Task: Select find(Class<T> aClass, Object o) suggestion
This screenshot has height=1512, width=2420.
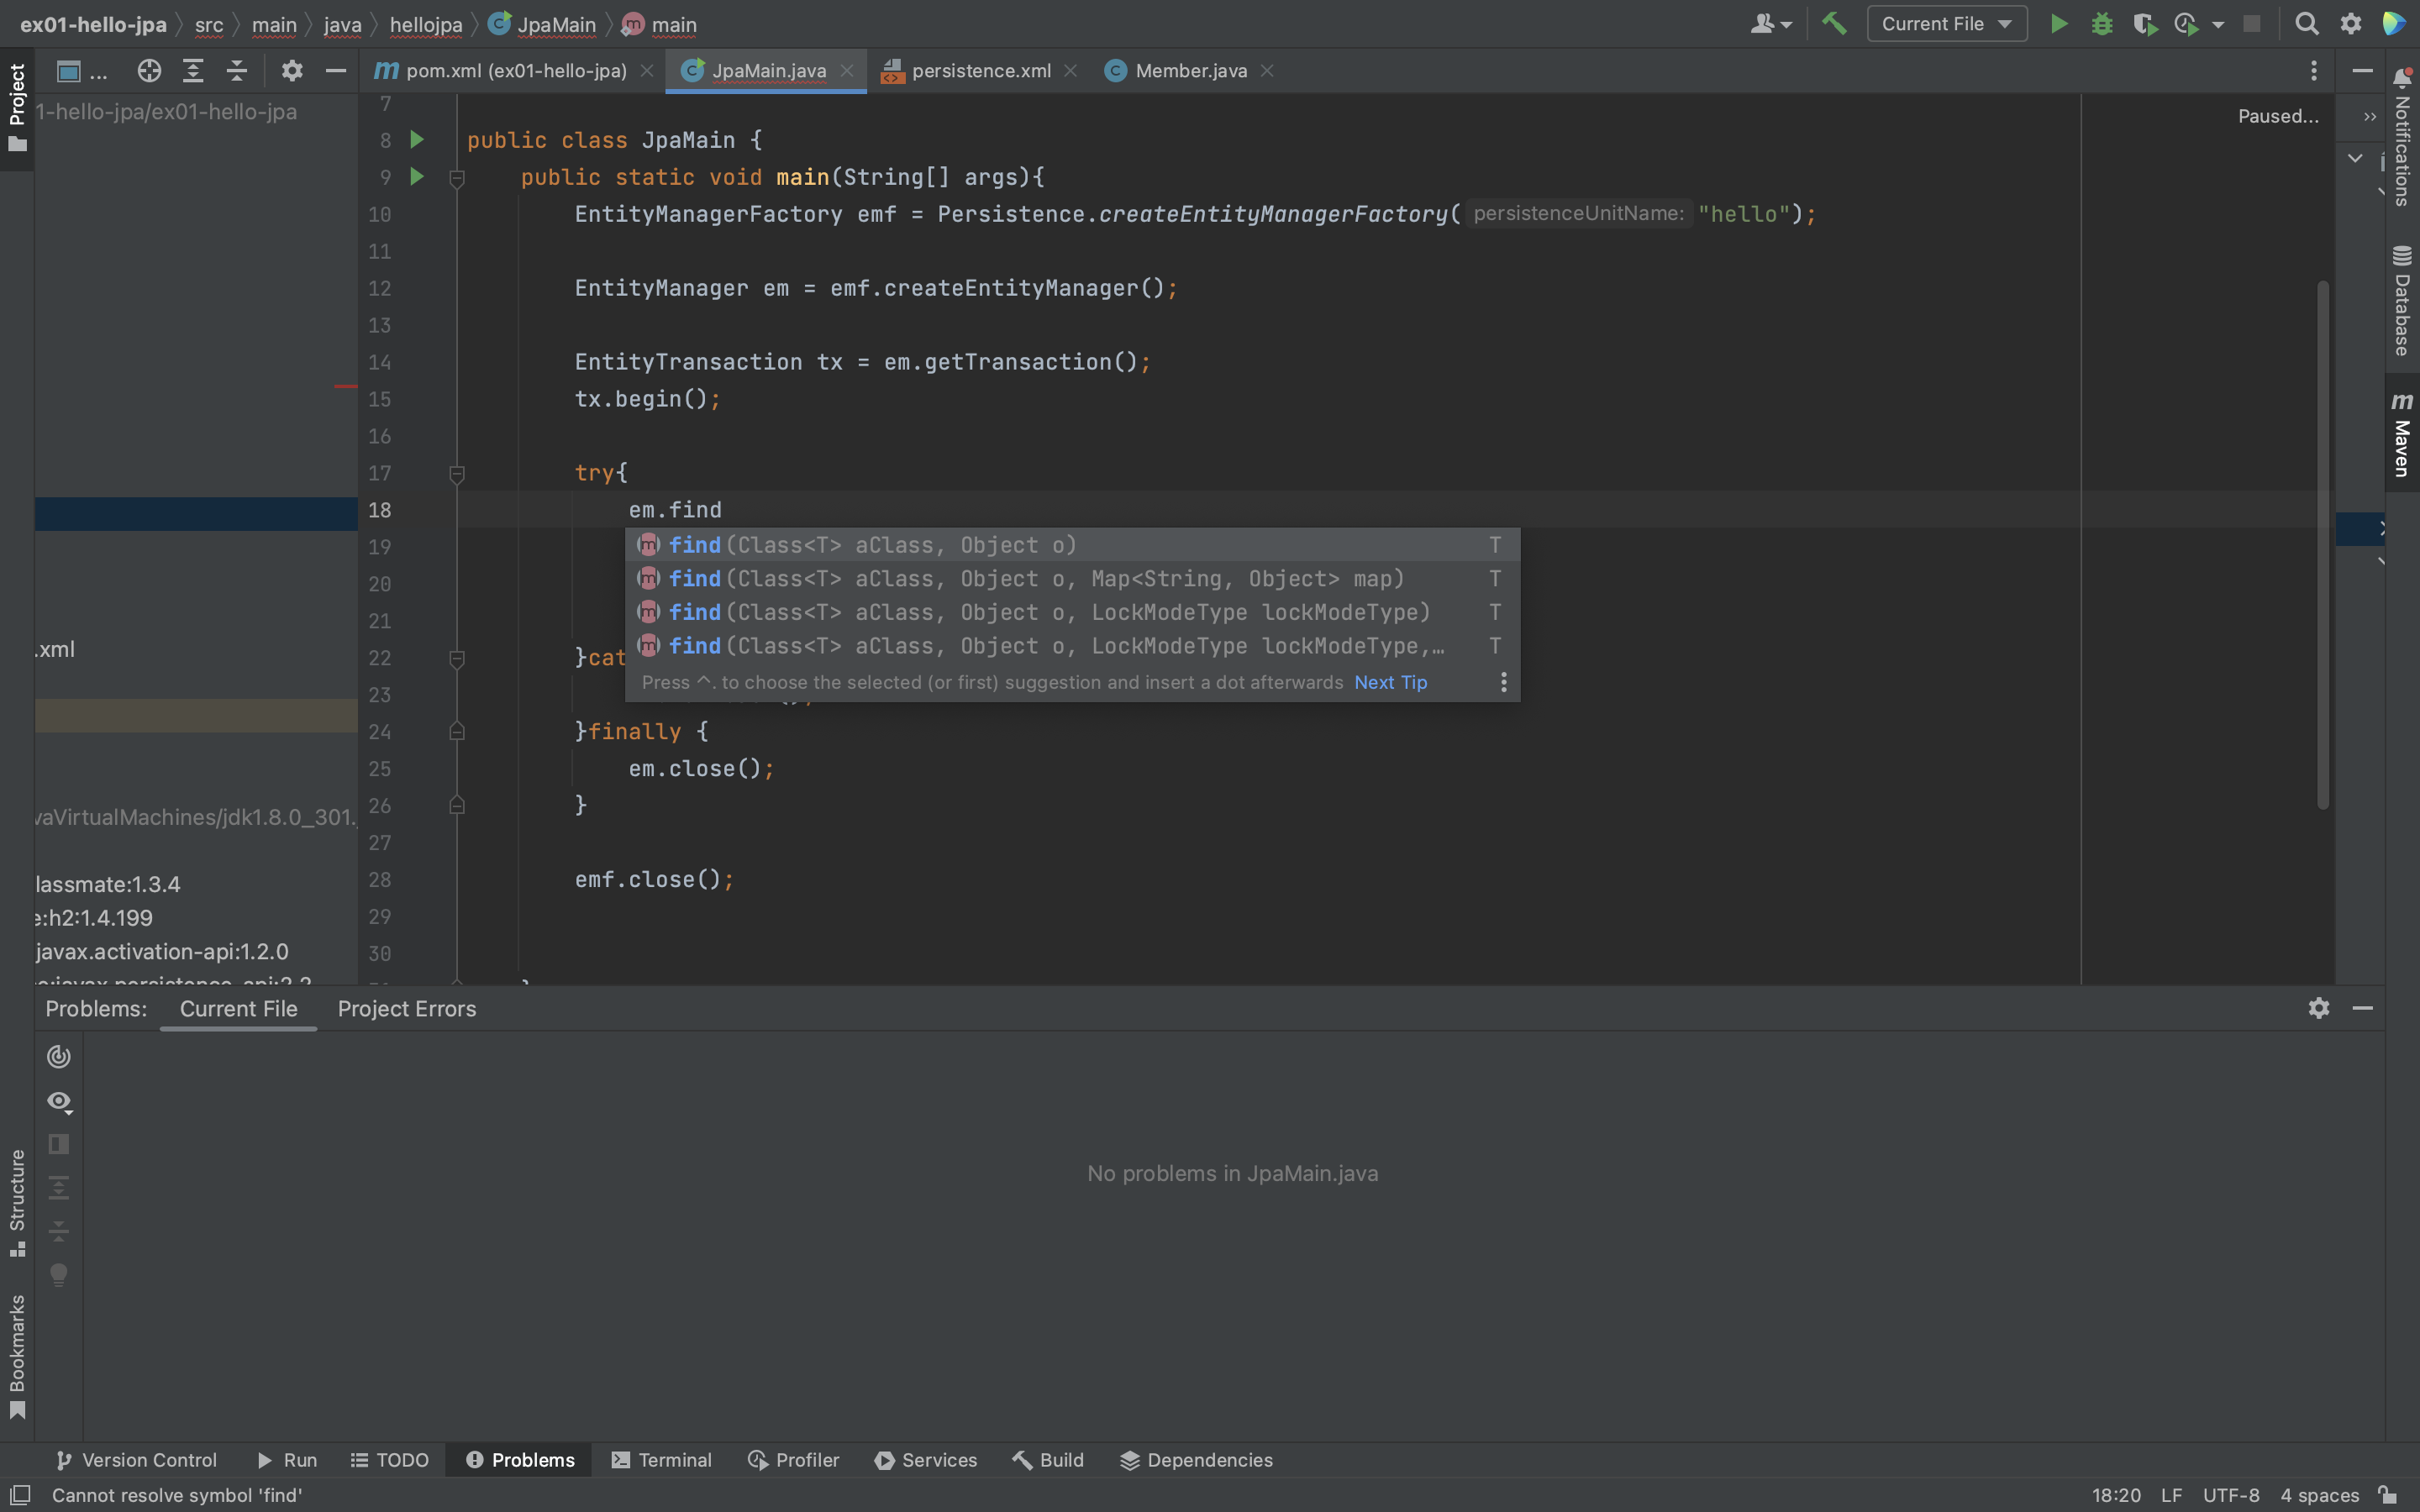Action: click(x=1072, y=545)
